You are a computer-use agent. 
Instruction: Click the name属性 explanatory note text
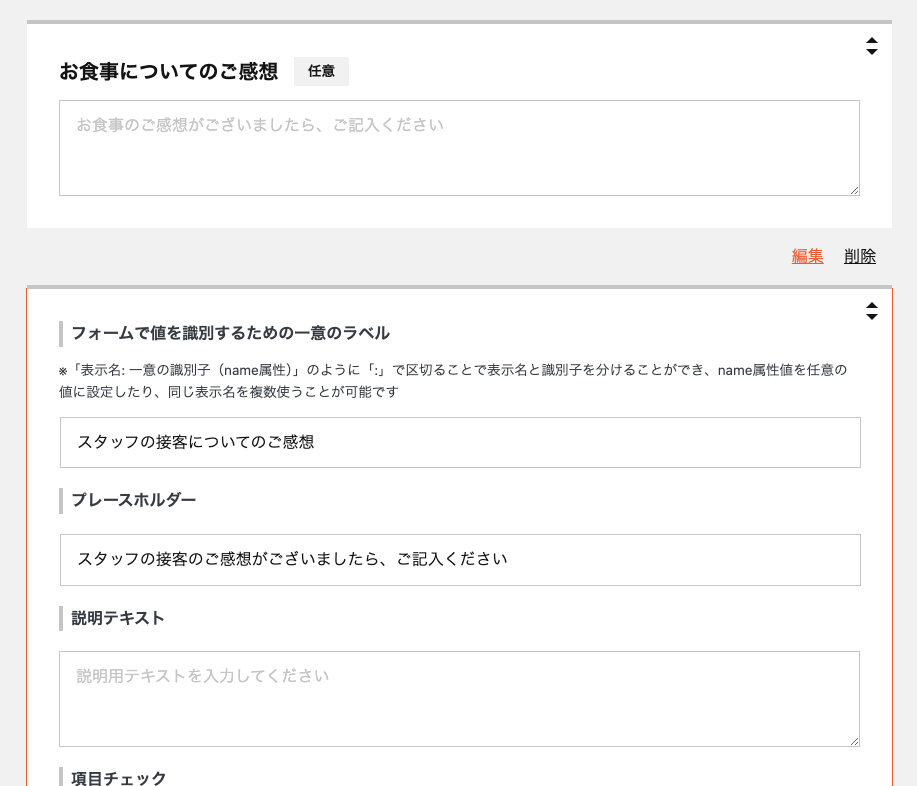(452, 381)
